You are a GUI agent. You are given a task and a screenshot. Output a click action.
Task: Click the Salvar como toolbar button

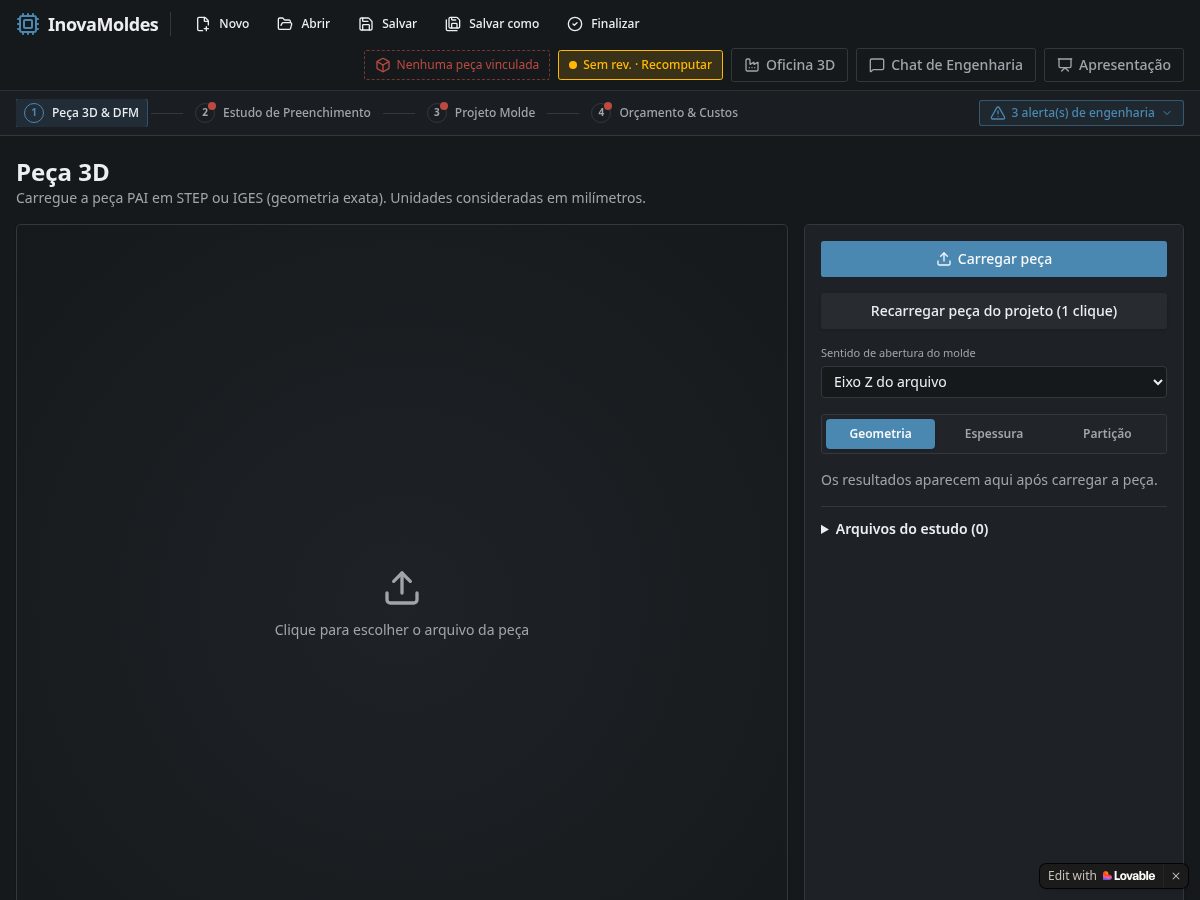pos(492,24)
